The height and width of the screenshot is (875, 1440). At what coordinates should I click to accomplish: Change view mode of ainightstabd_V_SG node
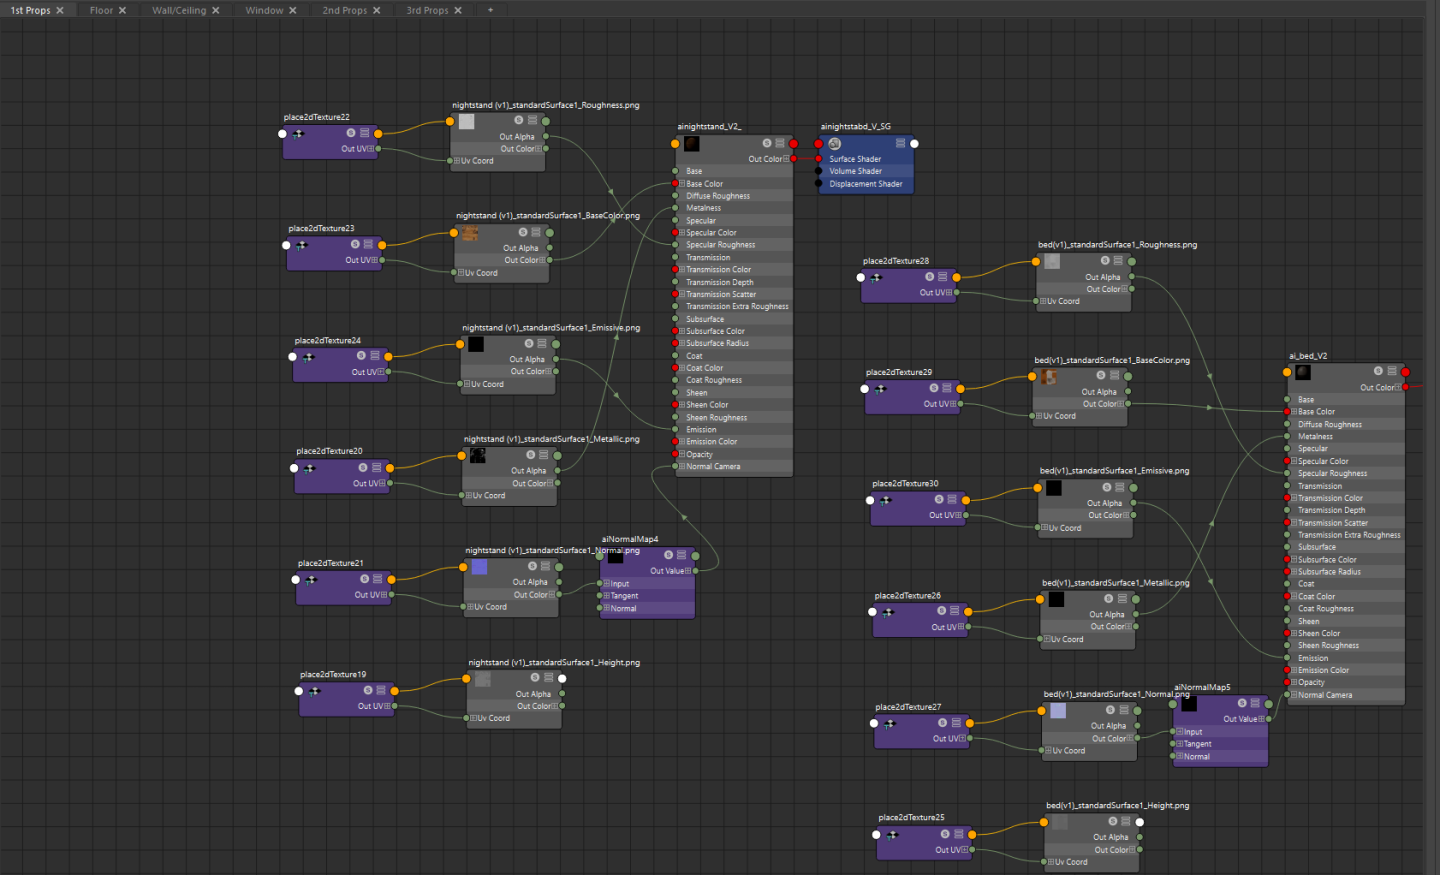coord(900,143)
